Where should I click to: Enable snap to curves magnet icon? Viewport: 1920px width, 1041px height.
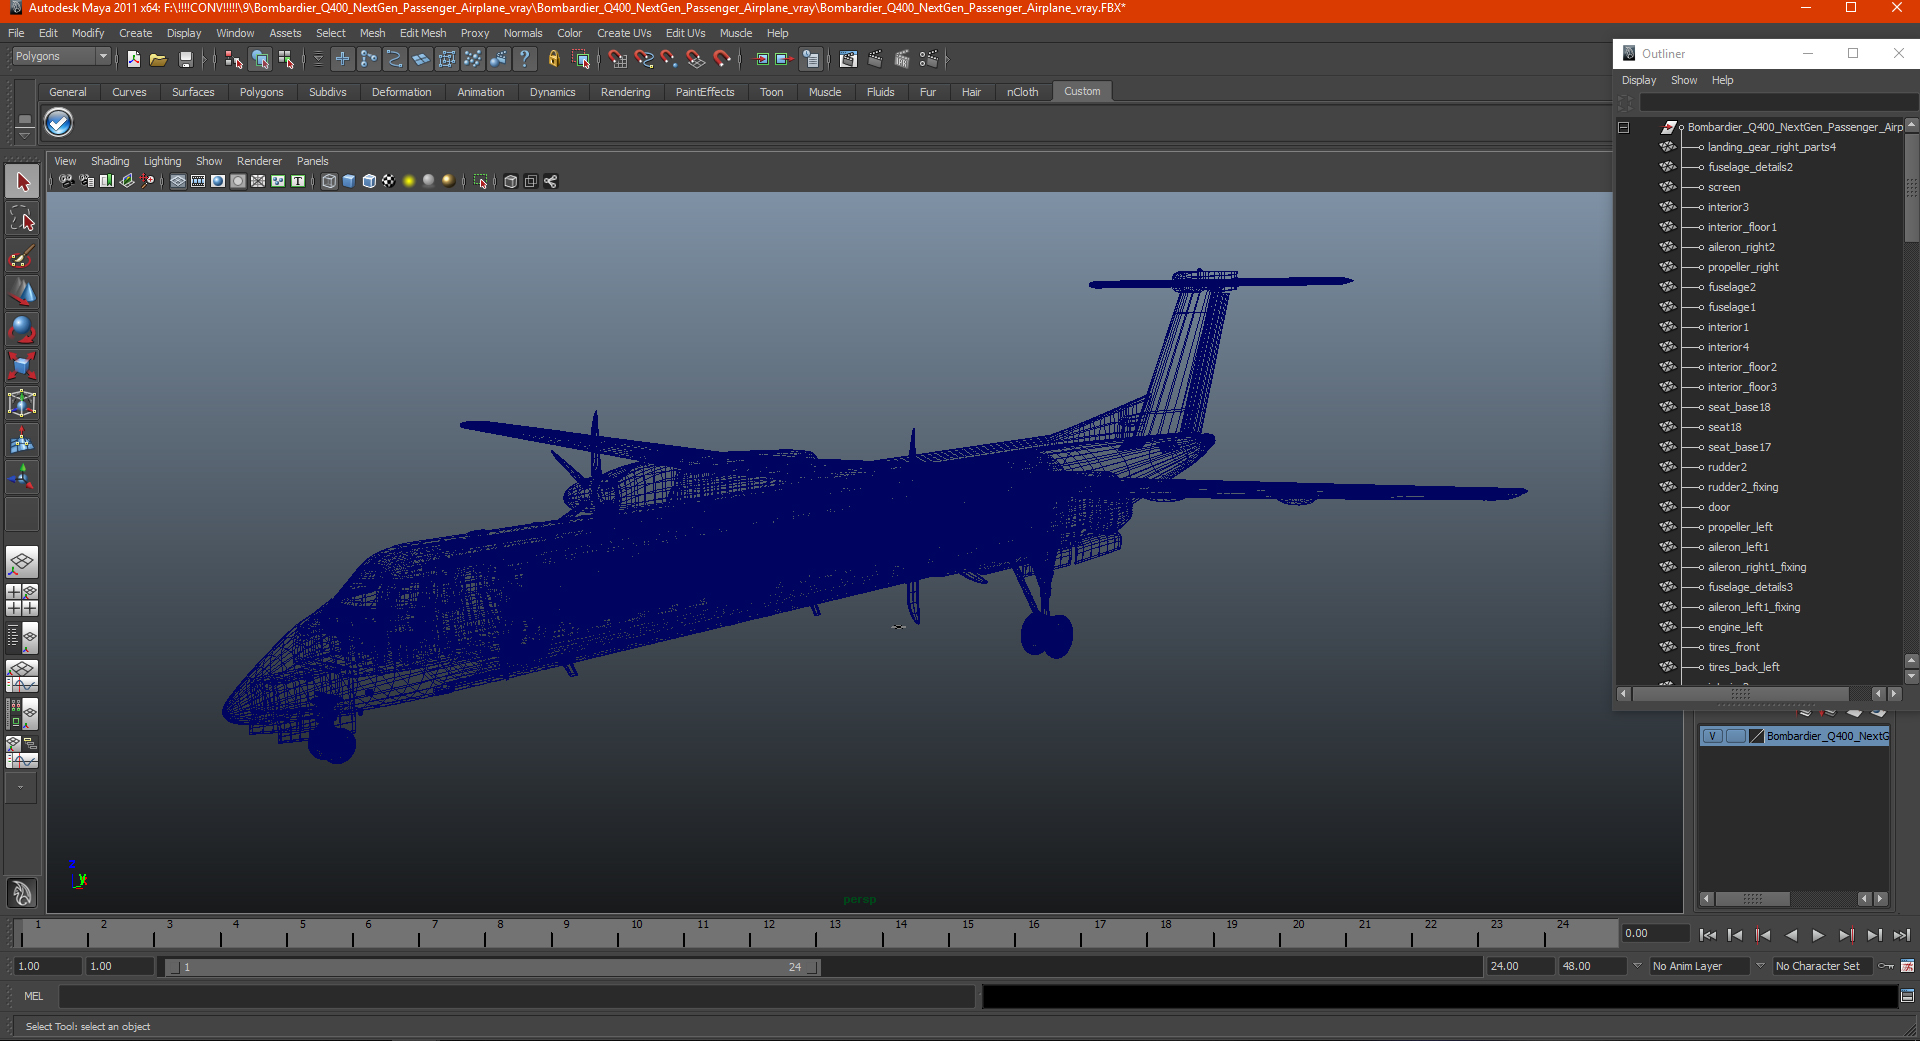click(x=644, y=59)
